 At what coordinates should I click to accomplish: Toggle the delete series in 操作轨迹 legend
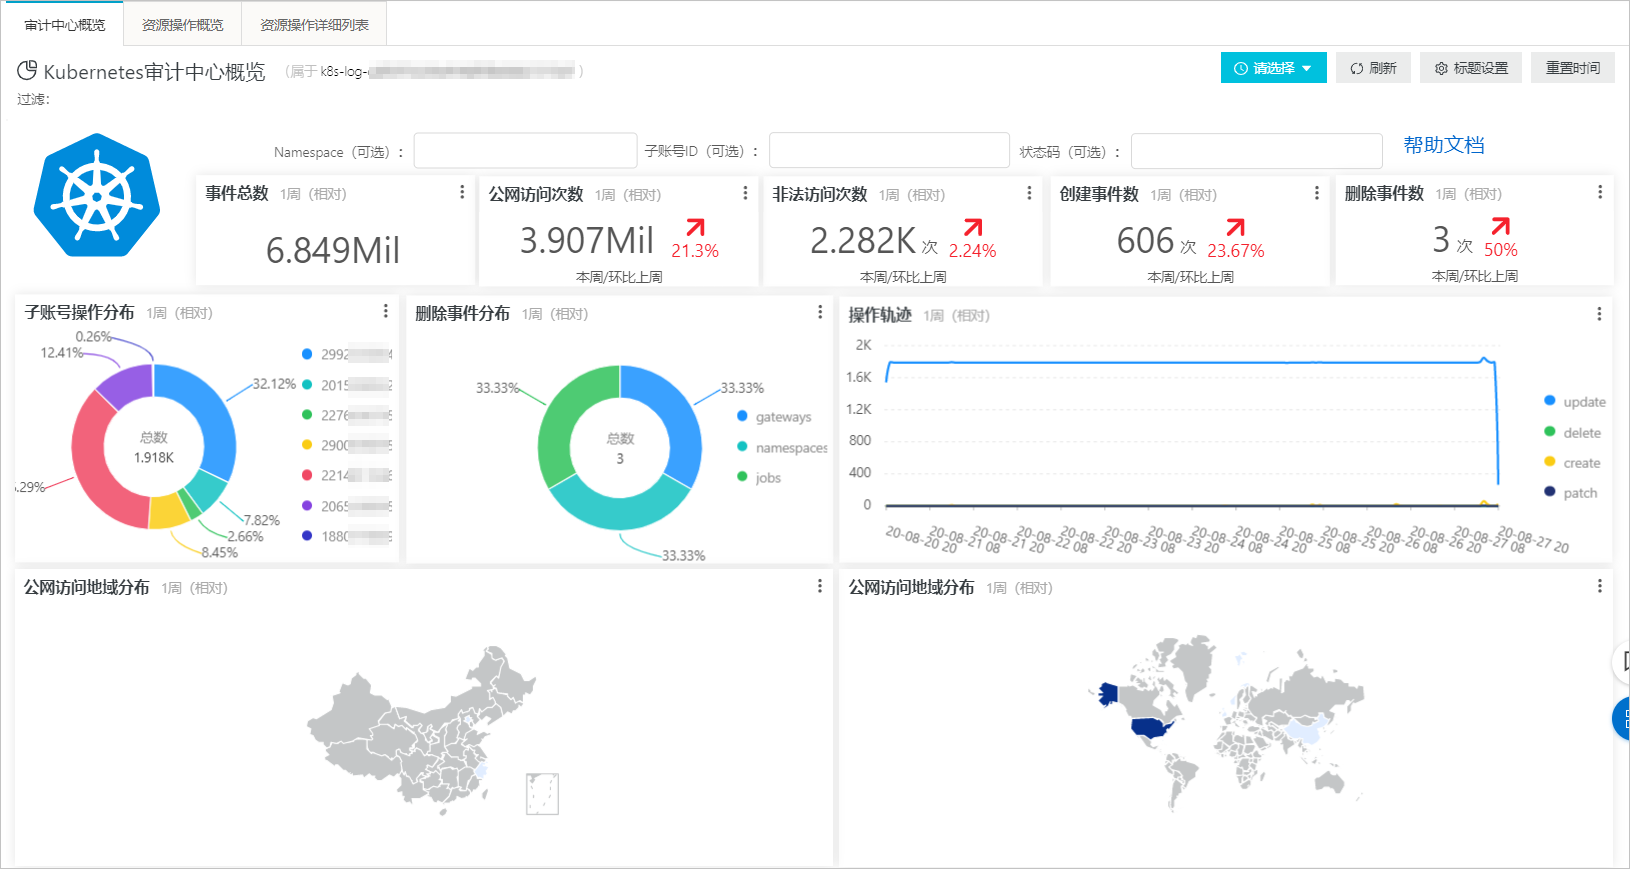[1581, 433]
